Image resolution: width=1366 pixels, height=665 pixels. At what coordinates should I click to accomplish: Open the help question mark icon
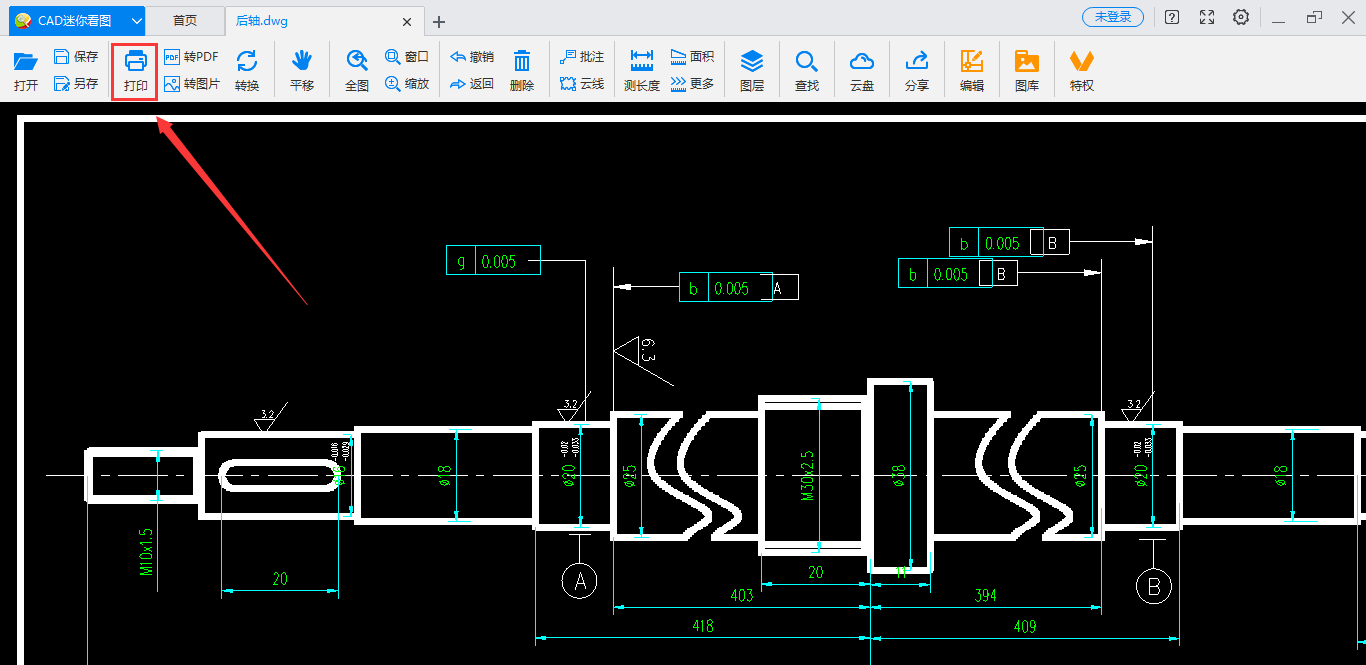[1172, 17]
